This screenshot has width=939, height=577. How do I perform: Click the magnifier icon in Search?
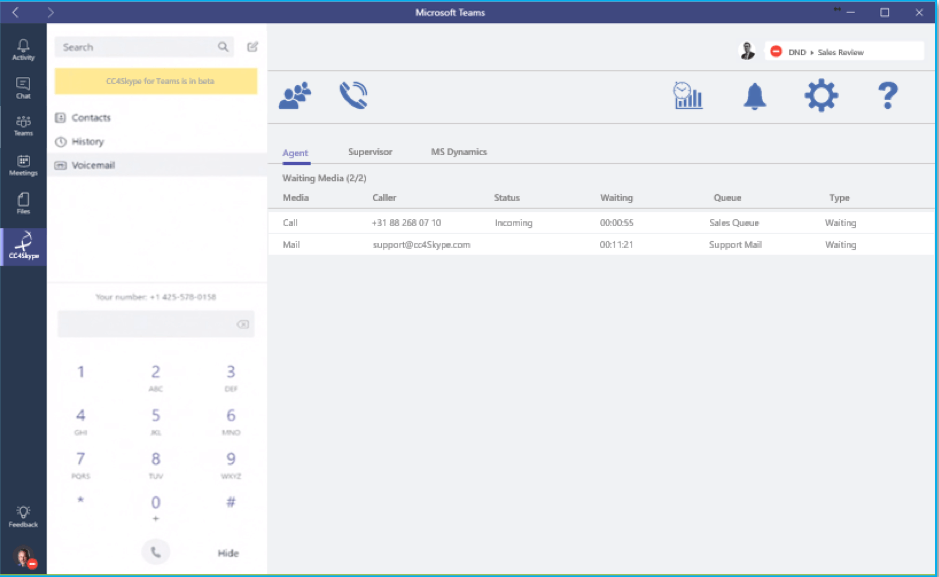tap(223, 47)
